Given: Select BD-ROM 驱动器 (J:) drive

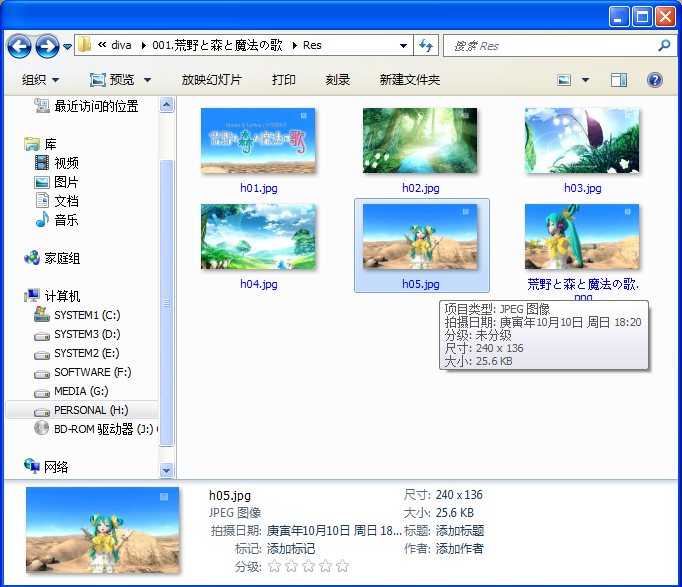Looking at the screenshot, I should coord(96,429).
